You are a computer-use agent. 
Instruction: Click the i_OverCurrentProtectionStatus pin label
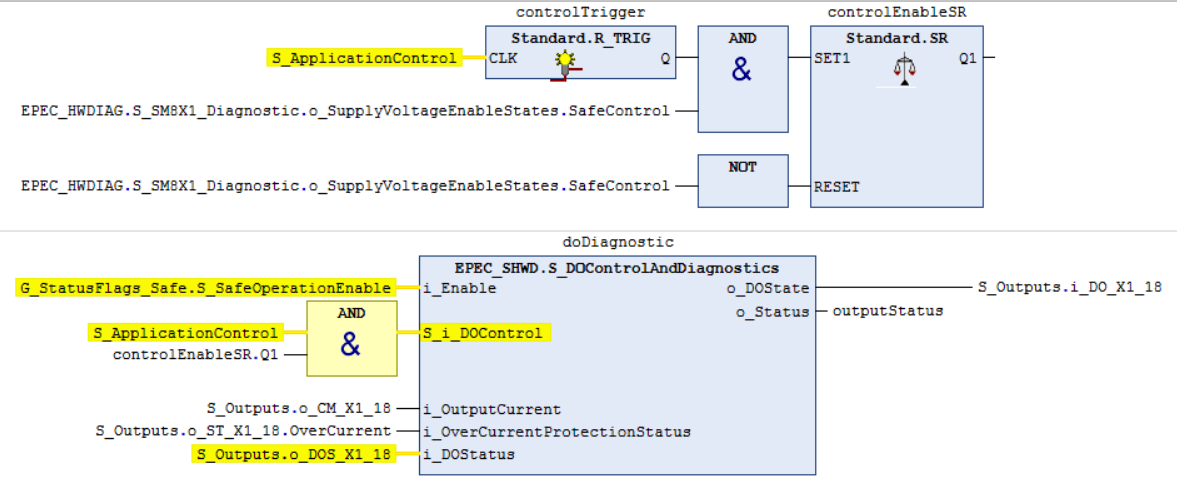pyautogui.click(x=557, y=432)
